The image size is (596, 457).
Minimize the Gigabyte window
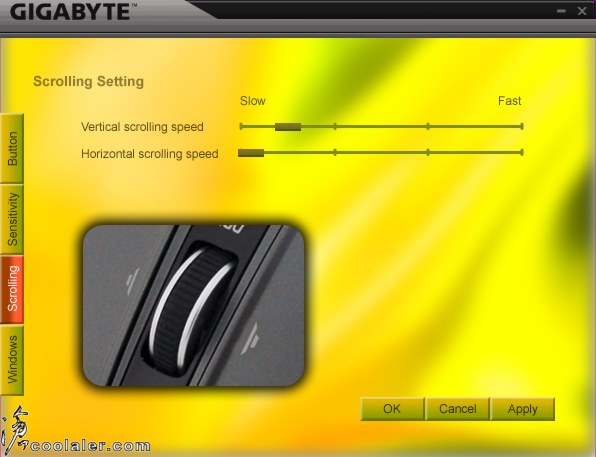point(561,11)
